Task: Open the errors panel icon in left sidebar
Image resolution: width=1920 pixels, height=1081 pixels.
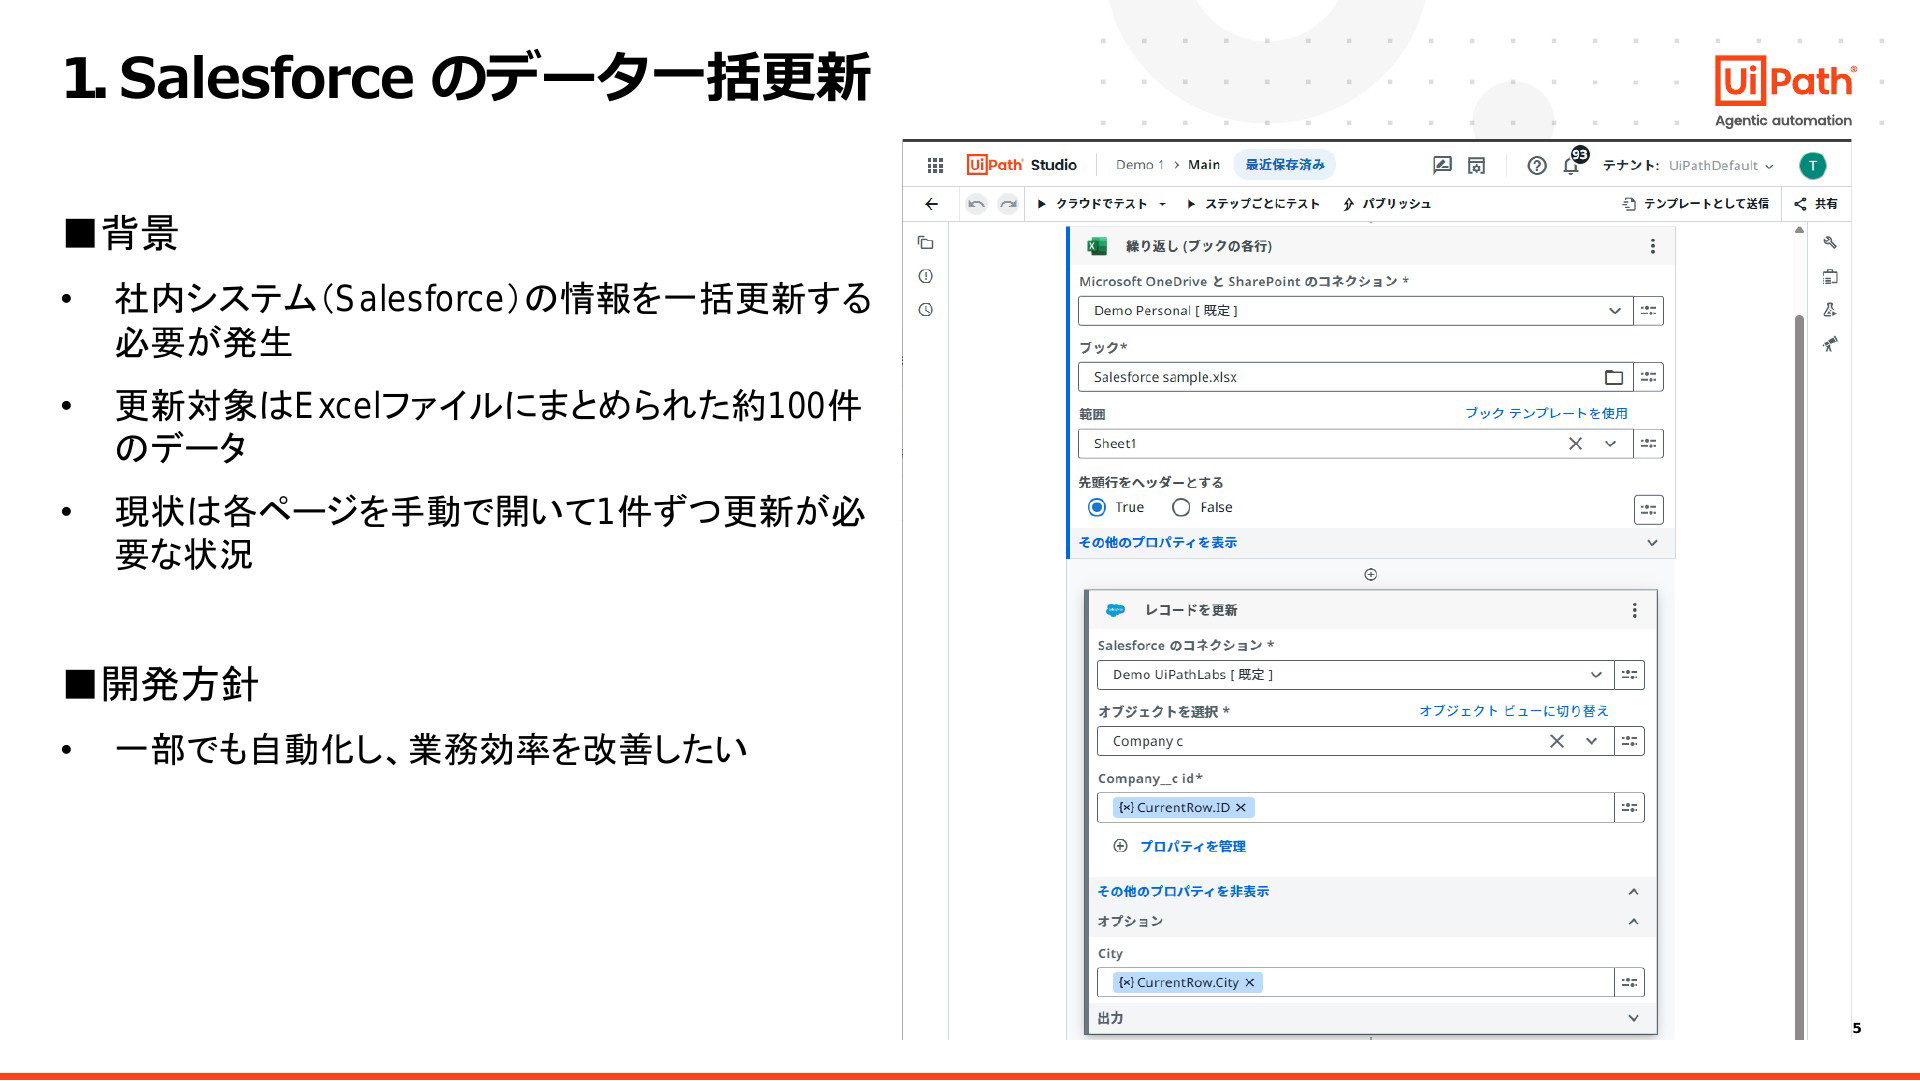Action: [926, 276]
